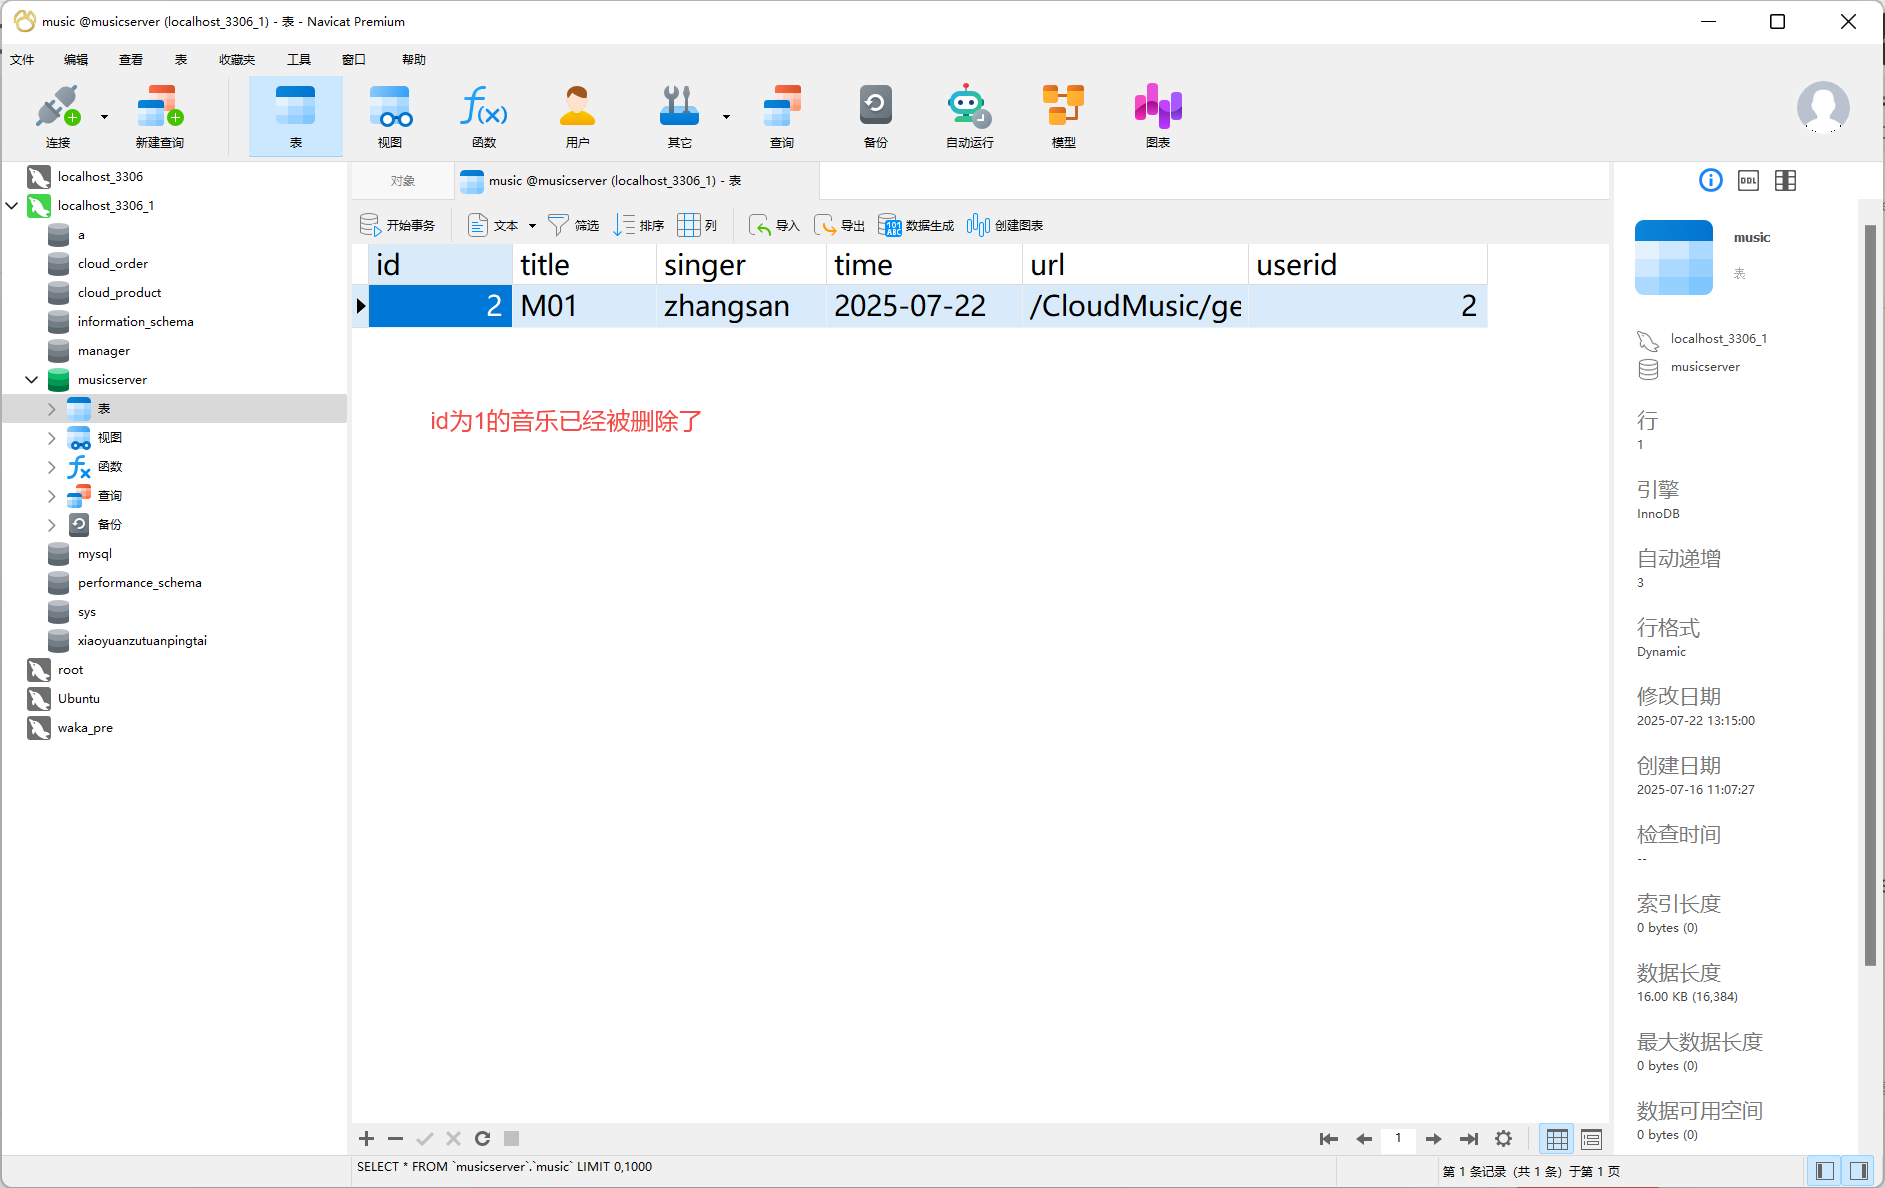Click the singer column header

pyautogui.click(x=740, y=264)
